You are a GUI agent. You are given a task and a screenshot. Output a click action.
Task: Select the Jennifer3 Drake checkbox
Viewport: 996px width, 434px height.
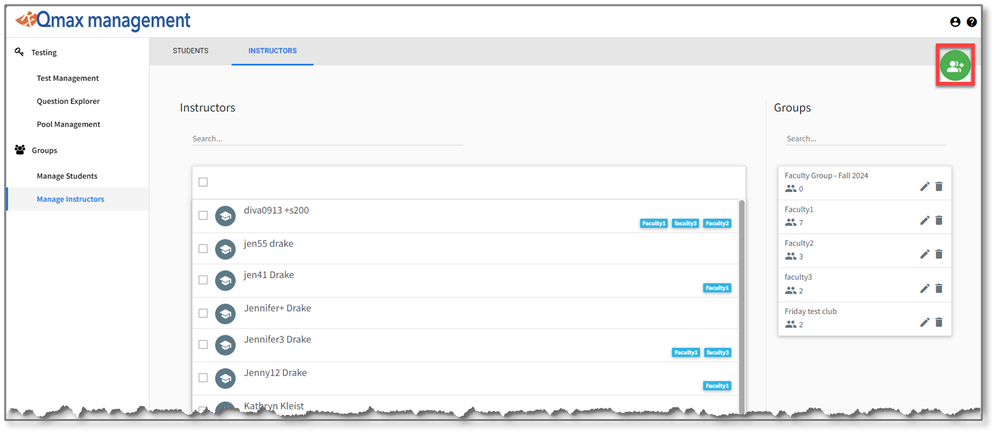(x=203, y=345)
